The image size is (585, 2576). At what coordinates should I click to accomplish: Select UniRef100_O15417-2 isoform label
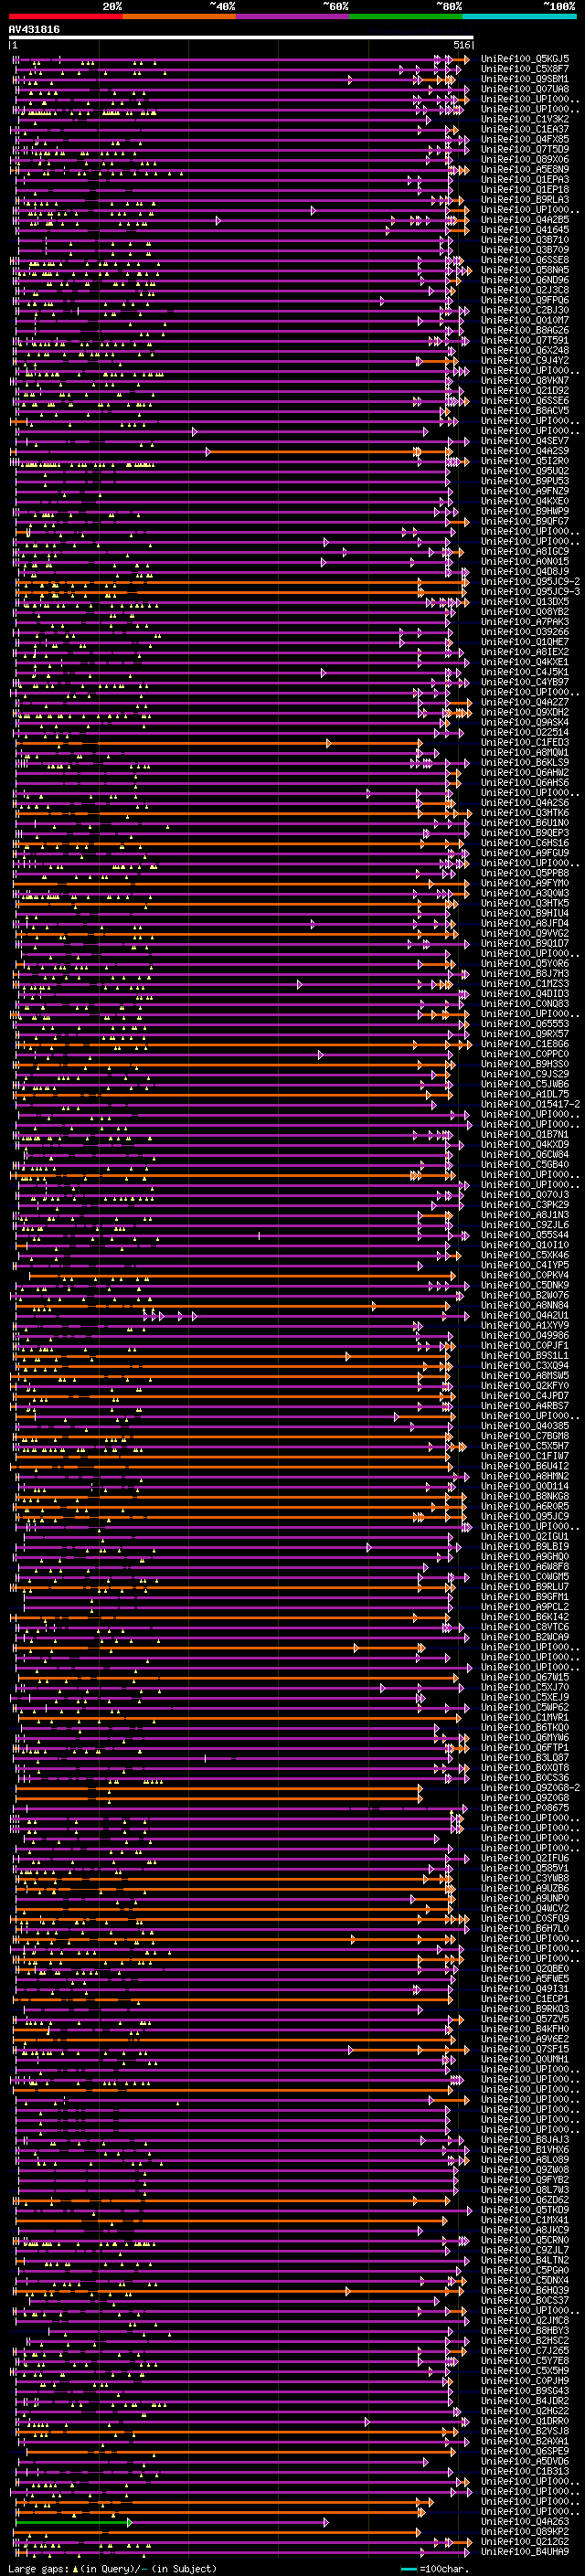coord(531,1104)
